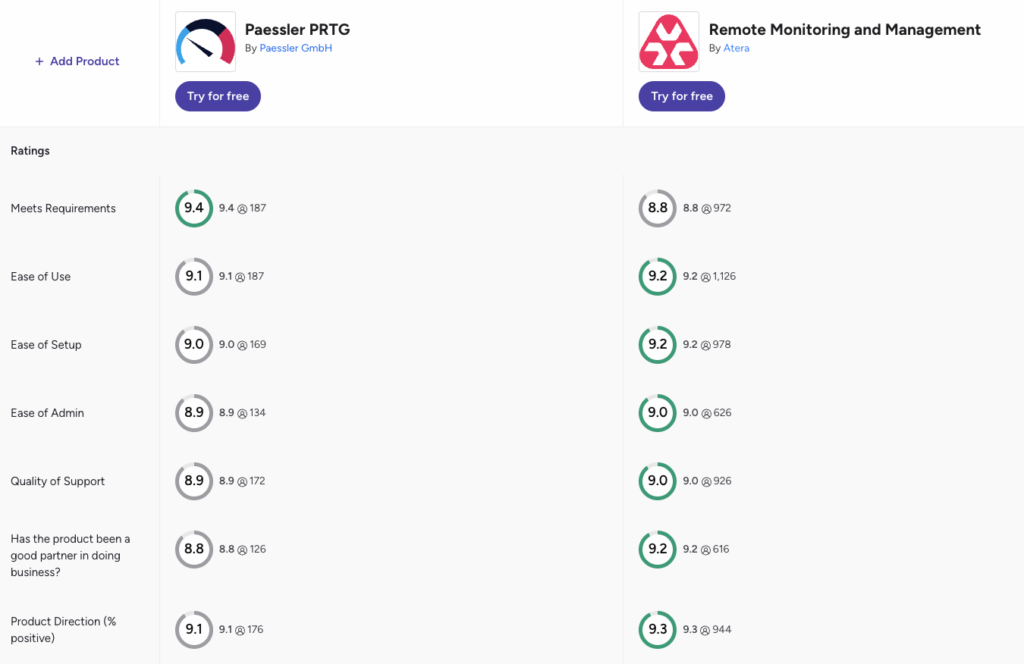Screen dimensions: 1024x664
Task: Click the Atera red triangle logo
Action: click(669, 42)
